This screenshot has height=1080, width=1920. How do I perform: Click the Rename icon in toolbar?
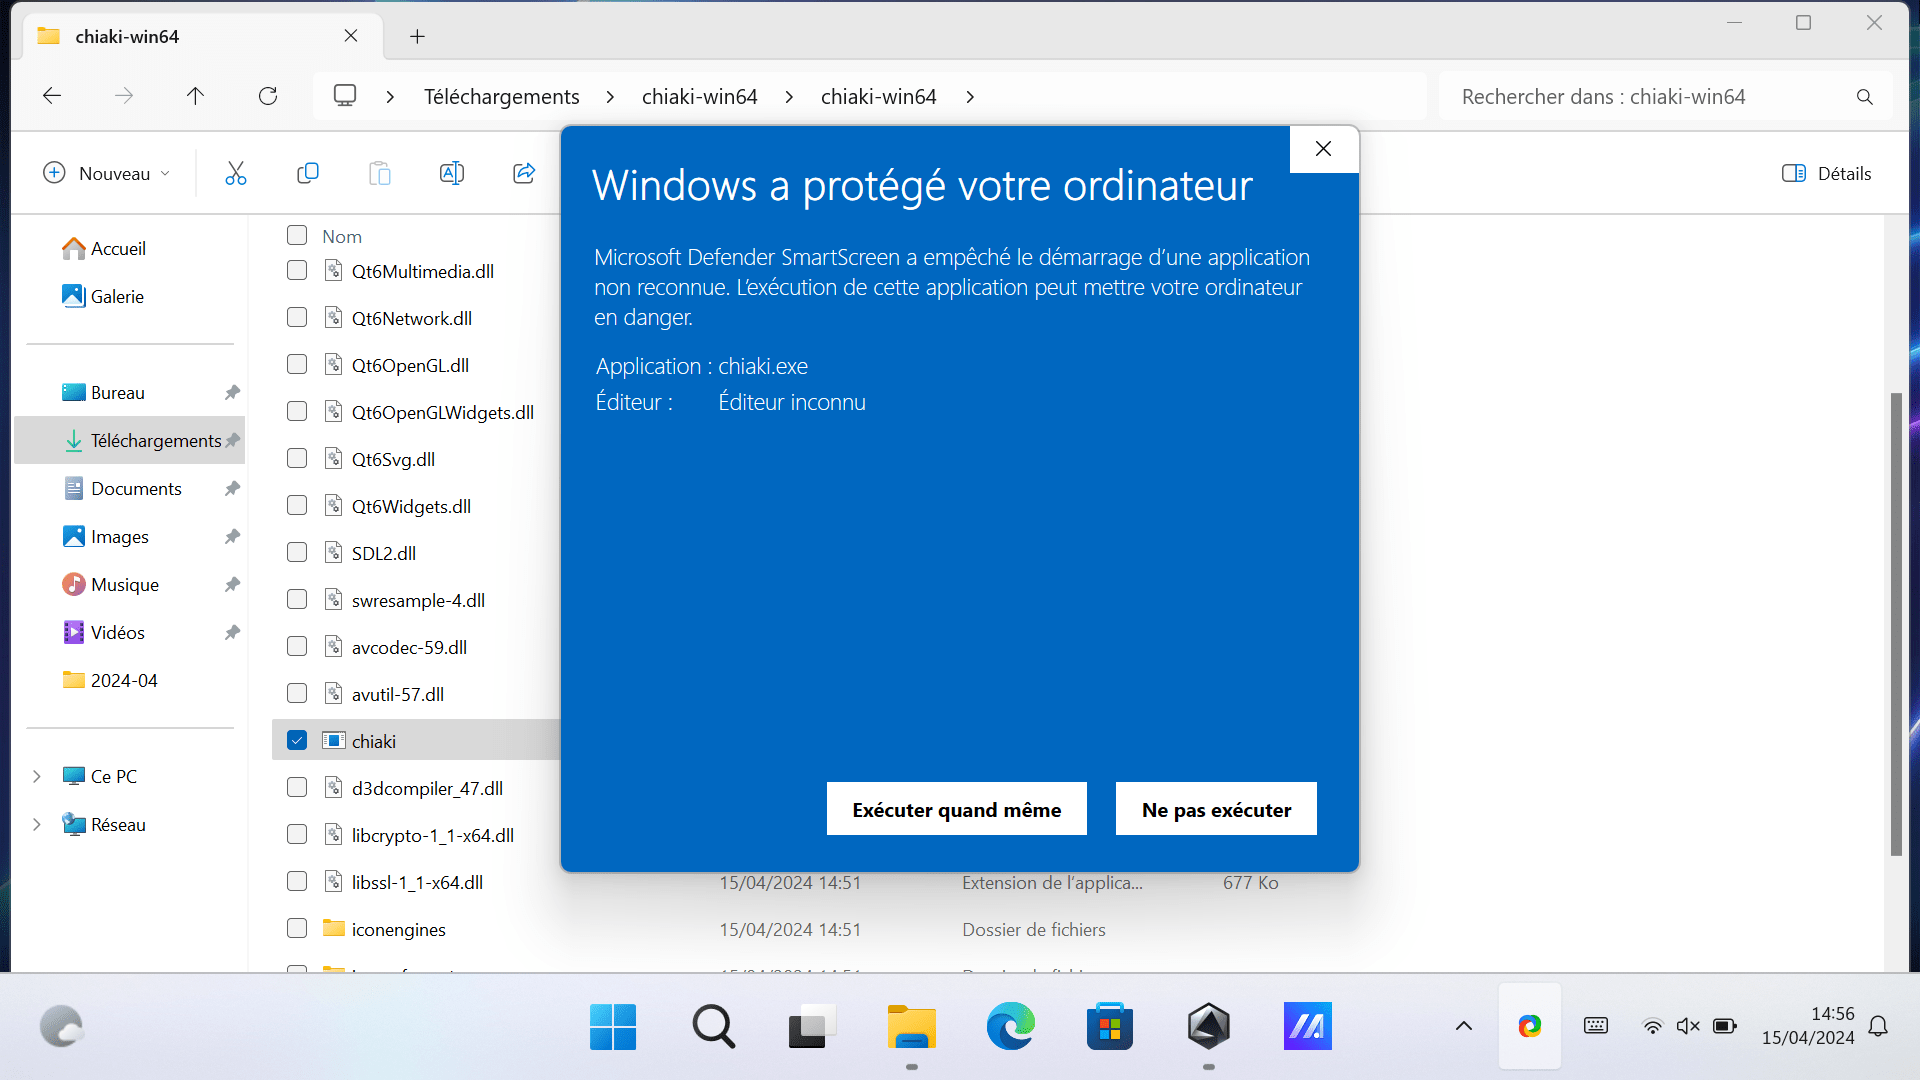point(452,173)
